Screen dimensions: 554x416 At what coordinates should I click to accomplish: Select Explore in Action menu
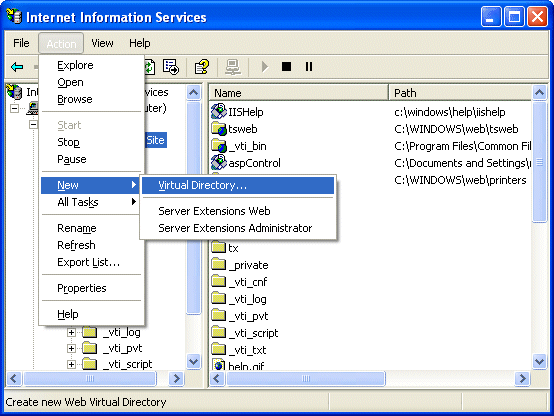tap(91, 65)
